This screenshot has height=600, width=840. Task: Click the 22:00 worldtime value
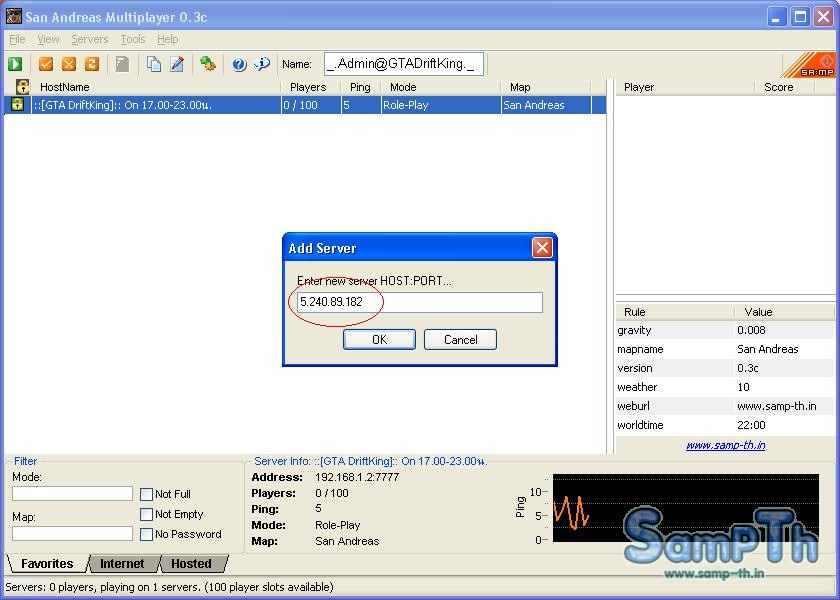751,425
